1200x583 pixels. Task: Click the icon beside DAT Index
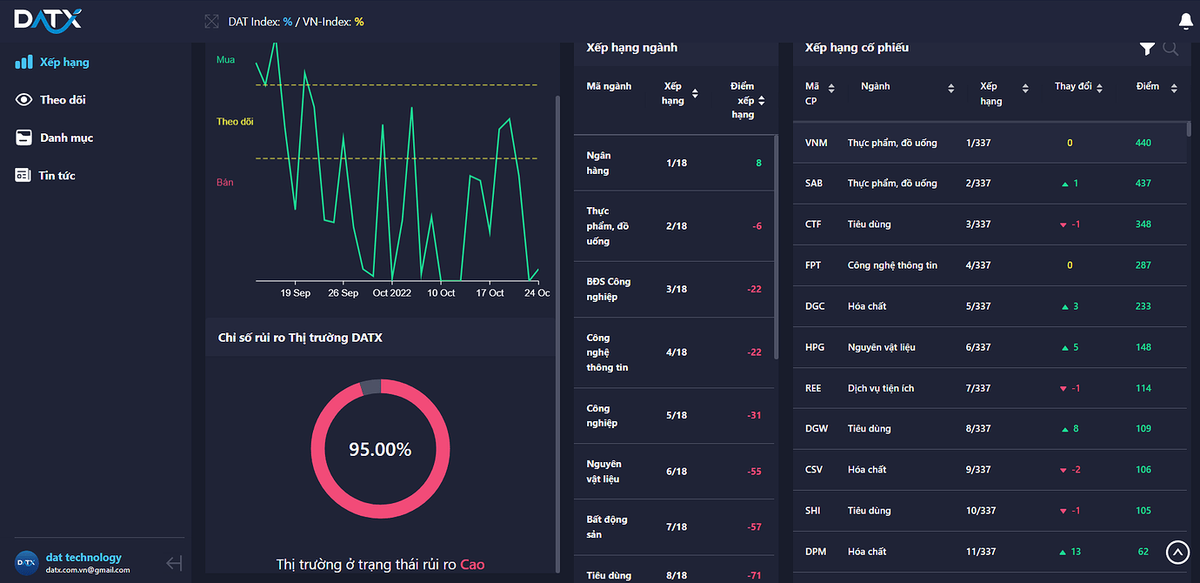pyautogui.click(x=211, y=21)
